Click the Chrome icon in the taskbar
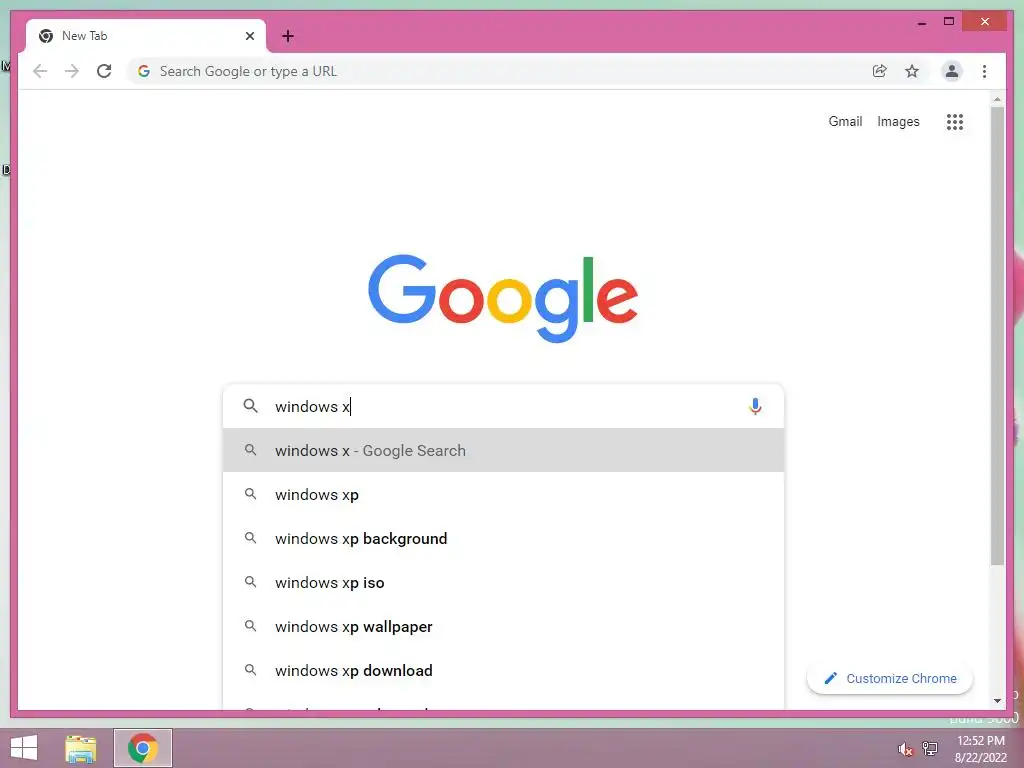 click(143, 748)
